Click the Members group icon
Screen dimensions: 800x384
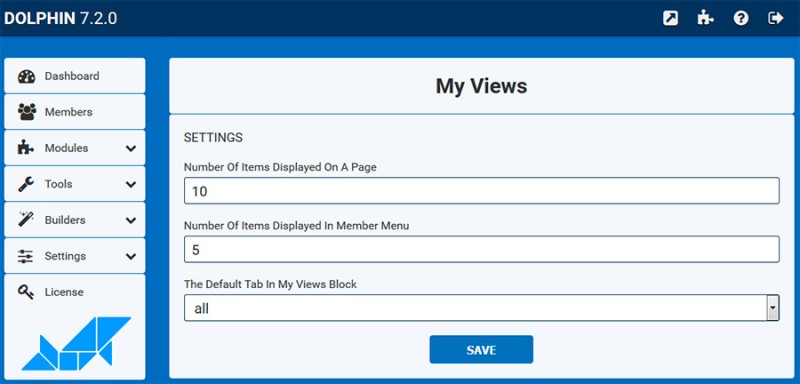27,112
